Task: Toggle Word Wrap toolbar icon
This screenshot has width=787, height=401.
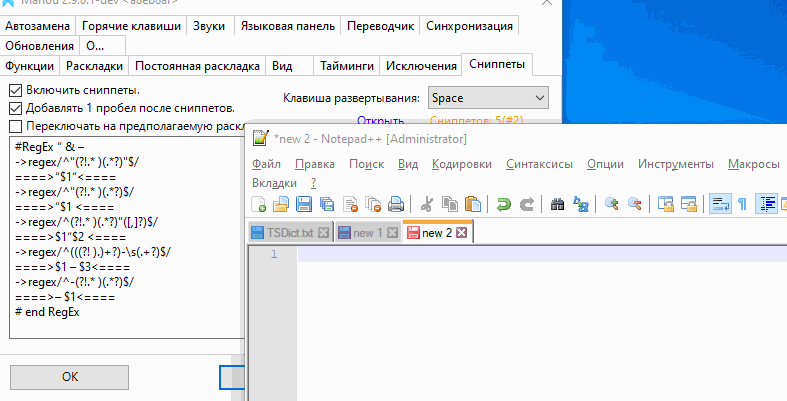Action: (x=720, y=204)
